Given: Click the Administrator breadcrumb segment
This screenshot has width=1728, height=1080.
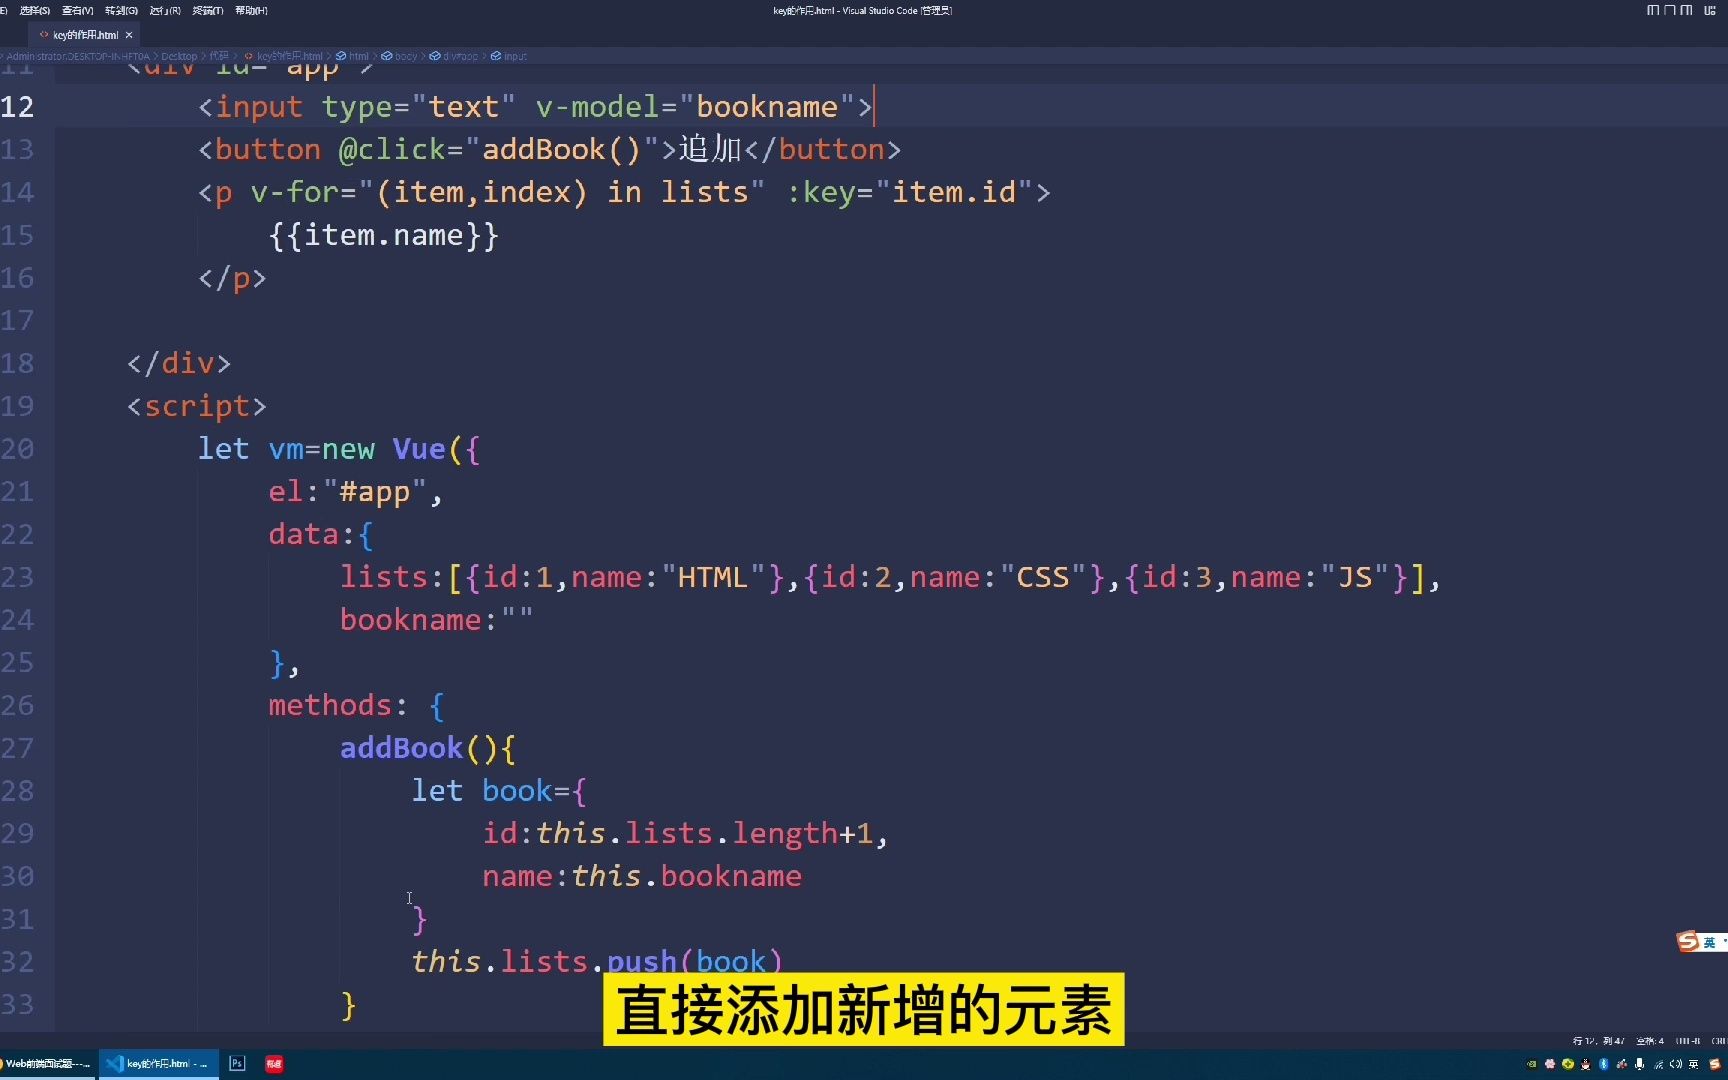Looking at the screenshot, I should [x=78, y=56].
